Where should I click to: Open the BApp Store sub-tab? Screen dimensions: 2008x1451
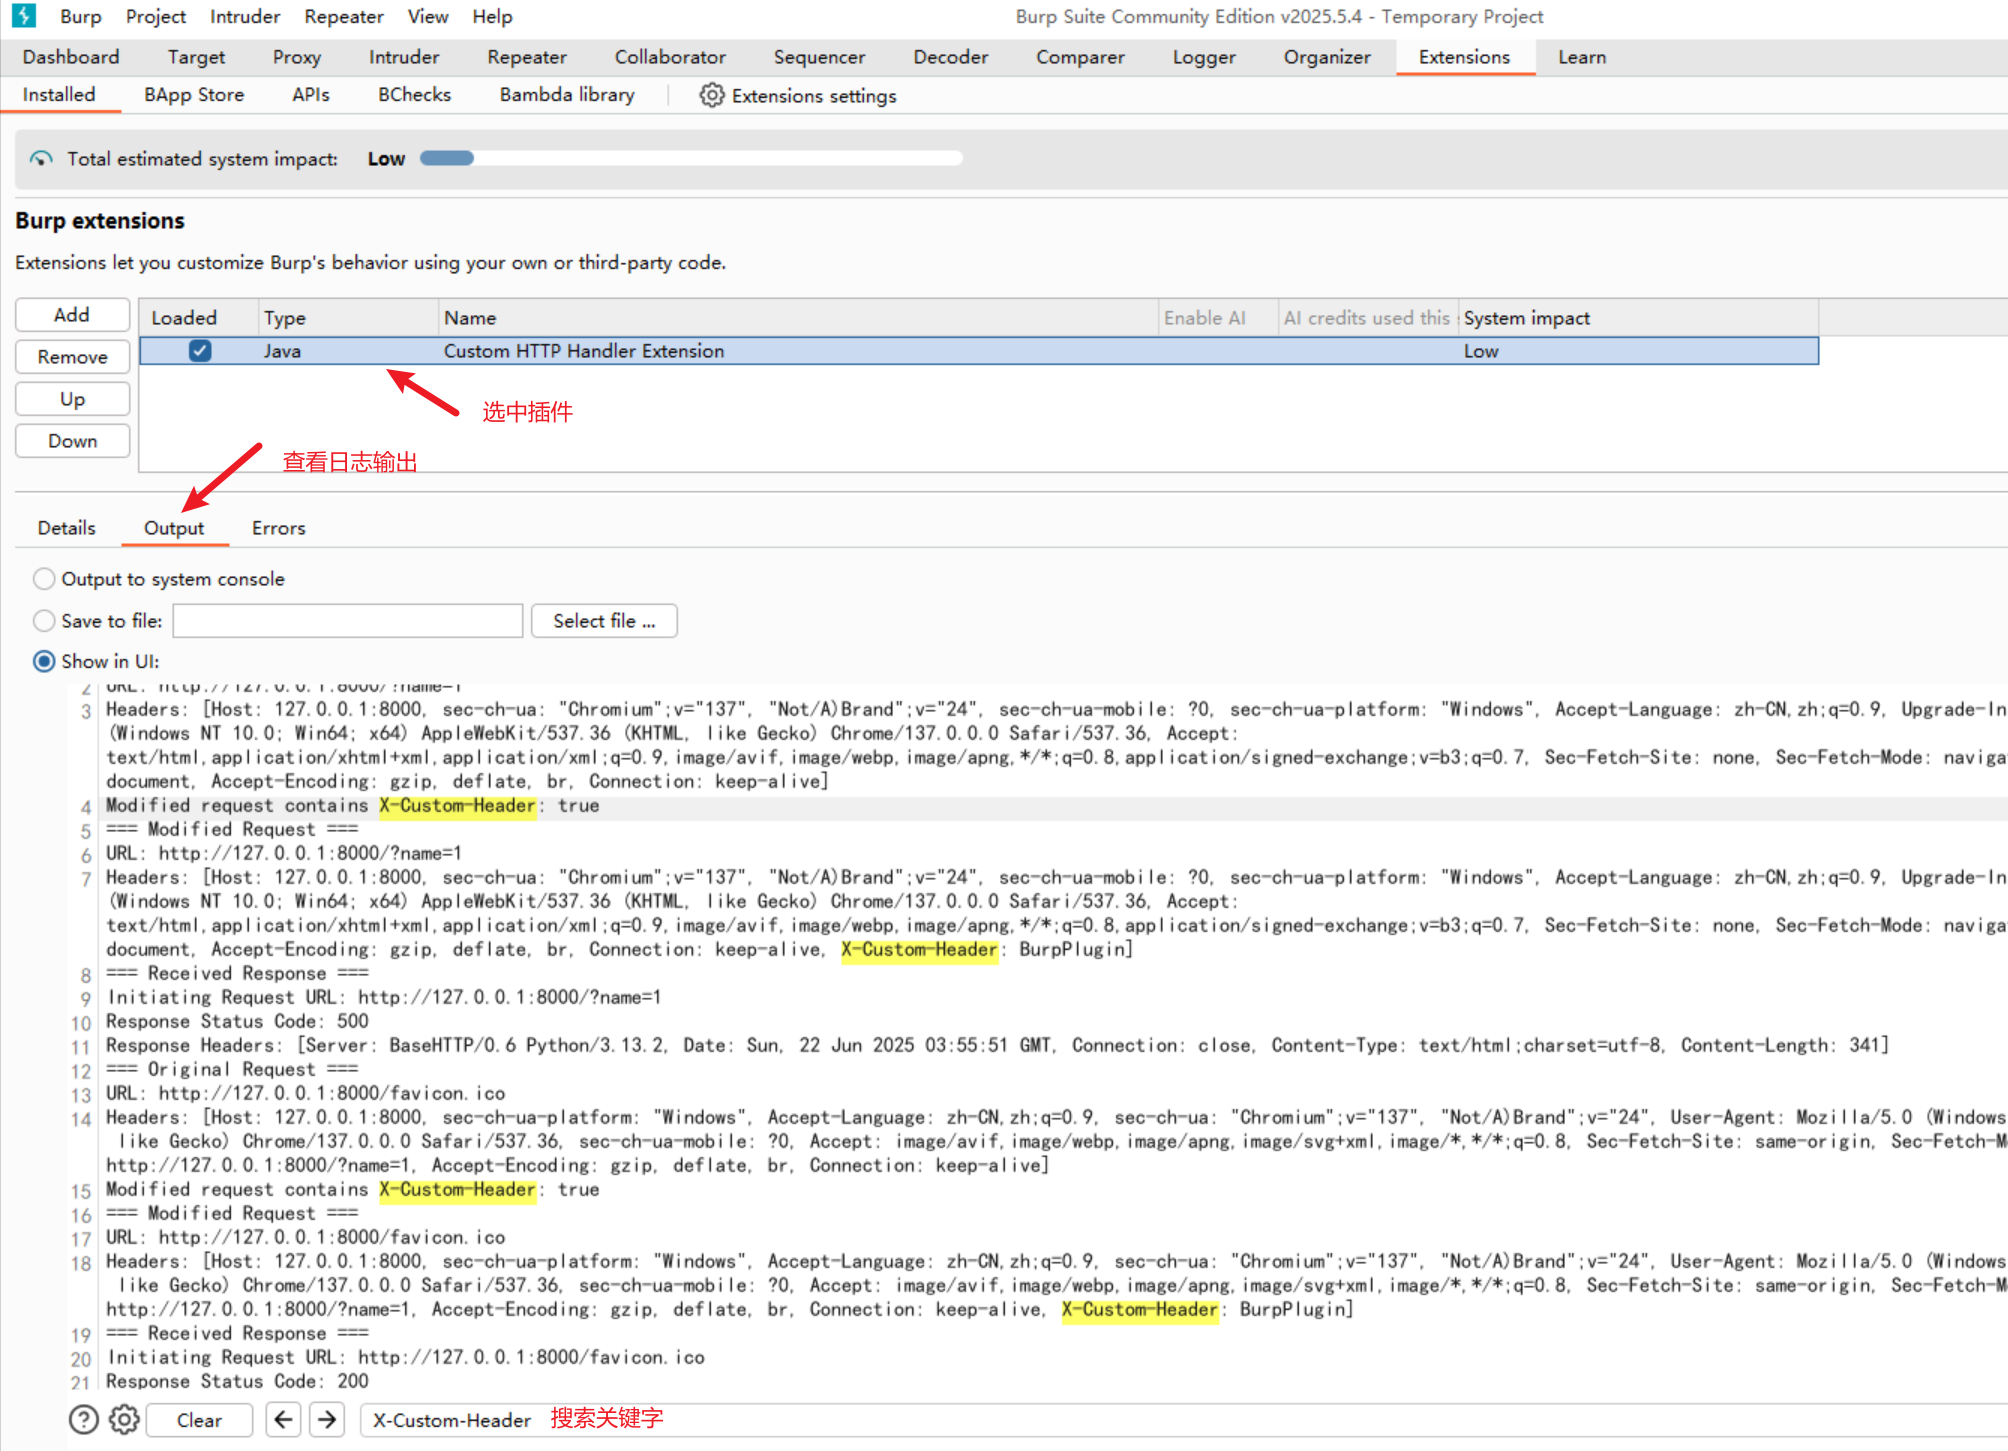[x=194, y=95]
